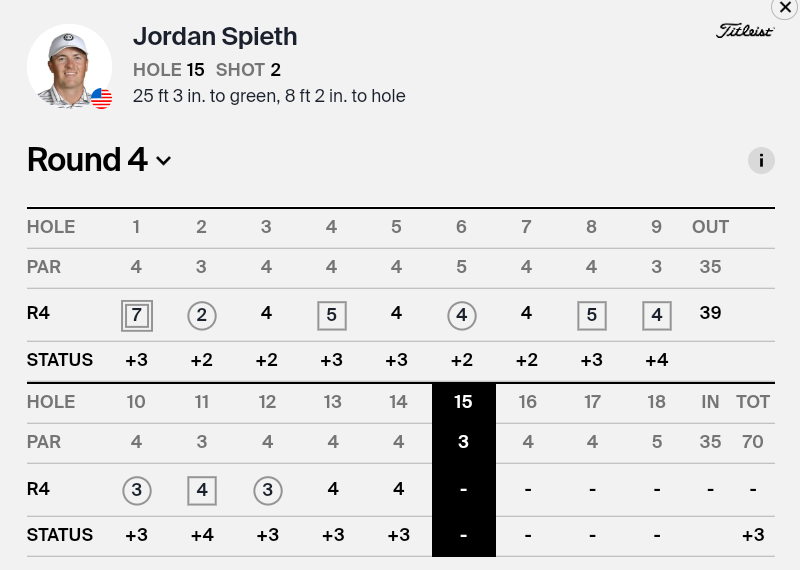Click the boxed bogey 4 on hole 11

(202, 490)
